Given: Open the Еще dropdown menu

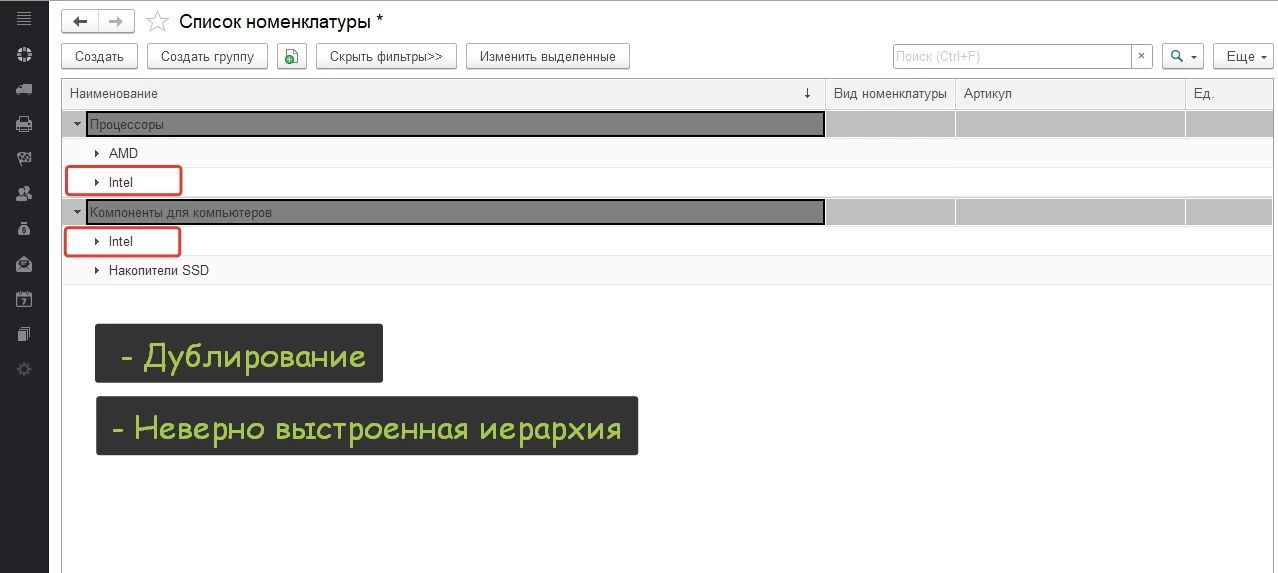Looking at the screenshot, I should [1243, 57].
